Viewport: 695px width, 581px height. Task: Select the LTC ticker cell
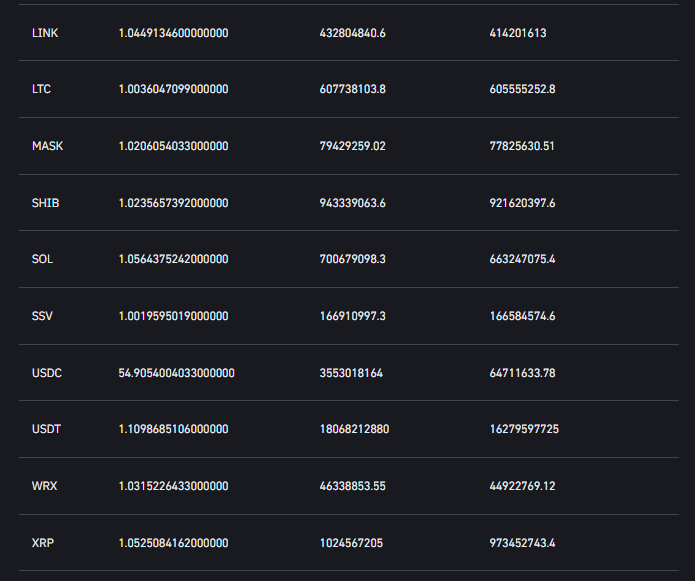[x=41, y=89]
